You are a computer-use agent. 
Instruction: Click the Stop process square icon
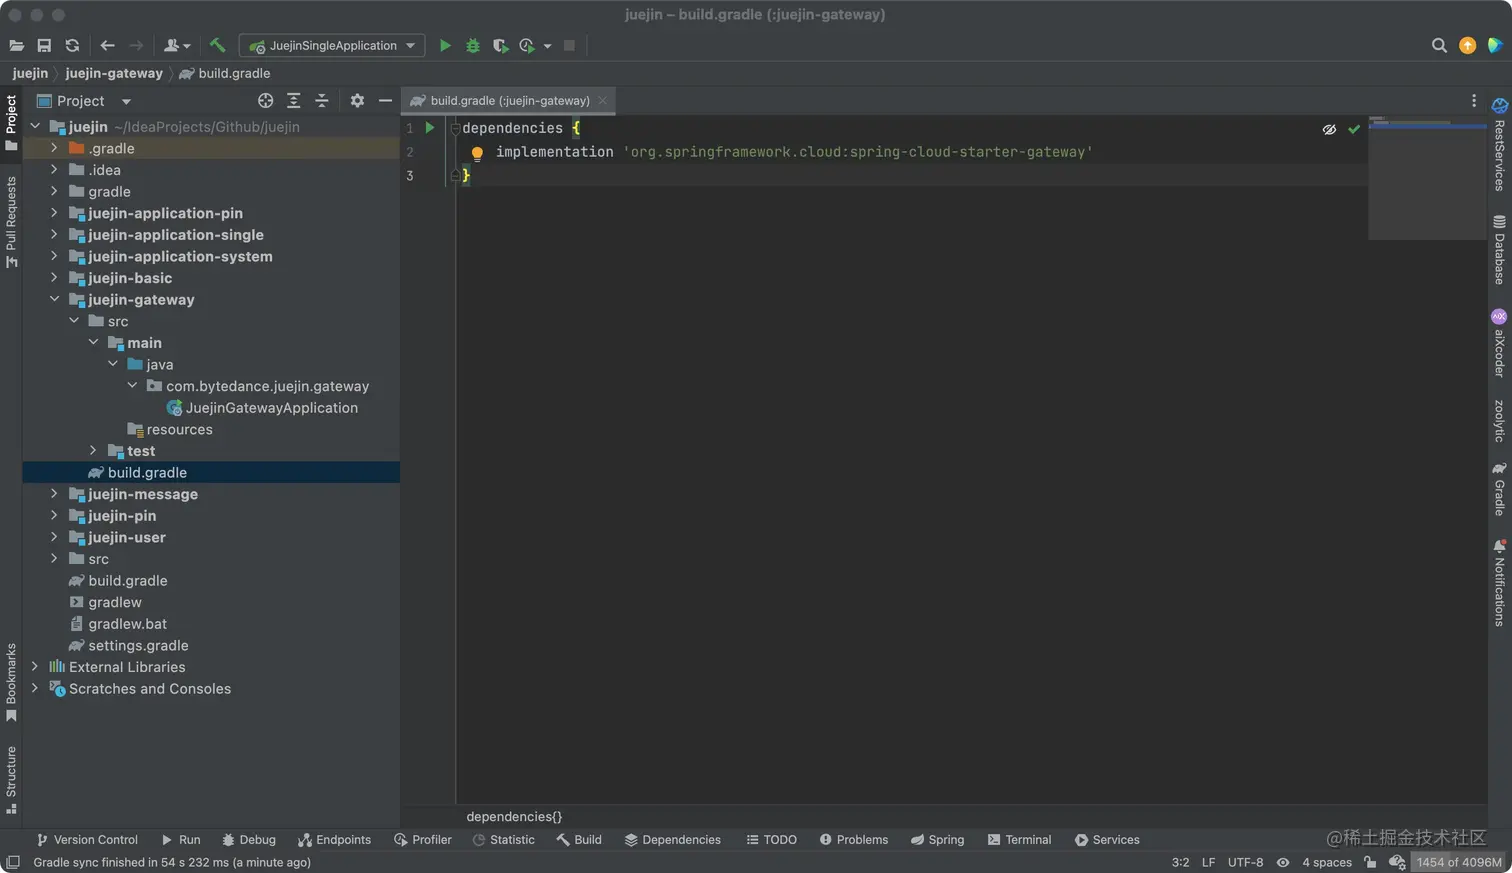(x=569, y=45)
